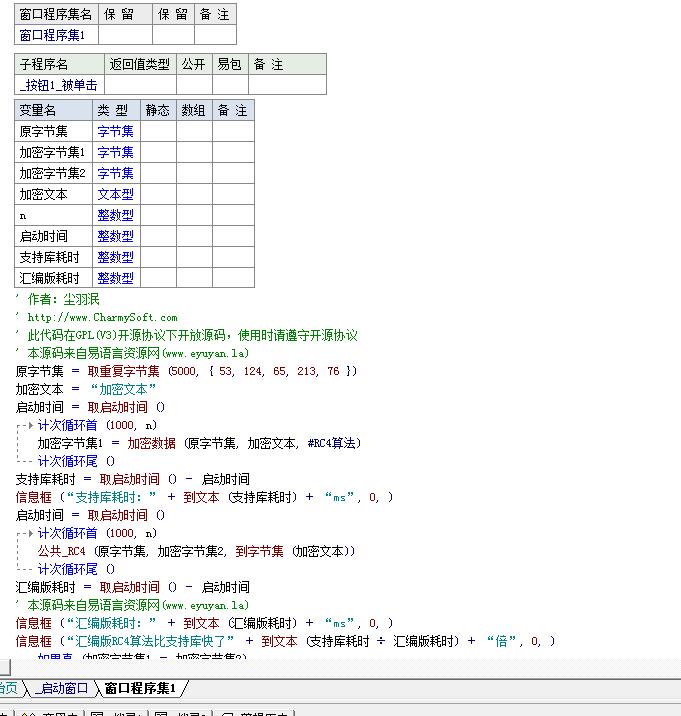The width and height of the screenshot is (681, 716).
Task: Click the 公开 column header
Action: click(194, 64)
